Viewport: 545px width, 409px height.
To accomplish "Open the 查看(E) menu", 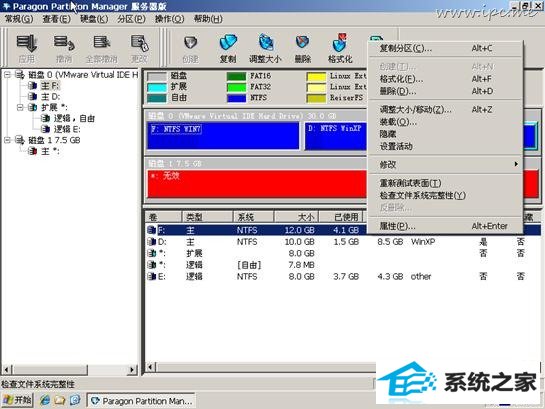I will tap(56, 19).
